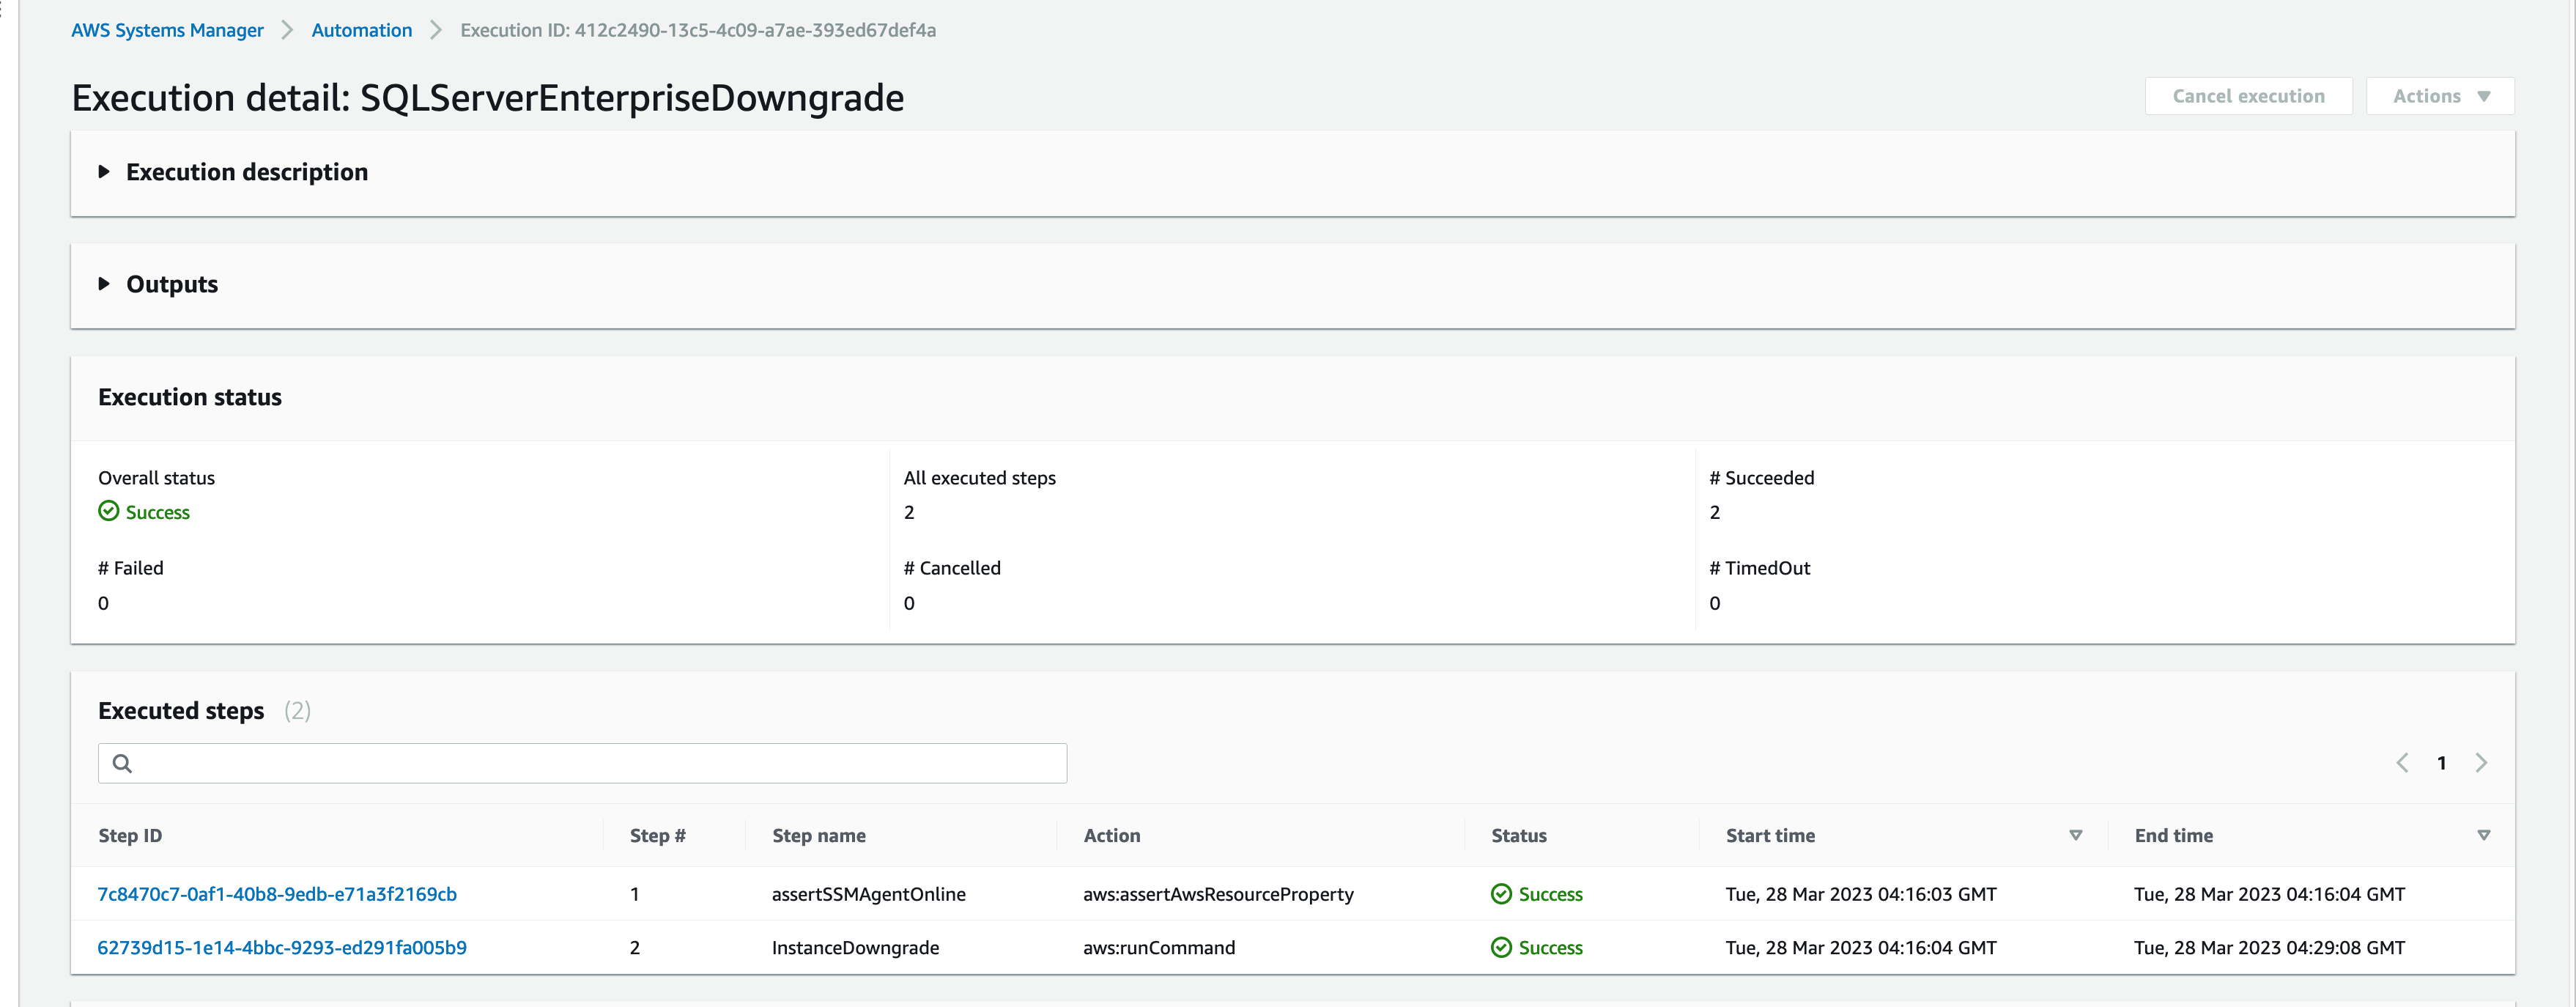Click the Step name column header

click(x=818, y=836)
